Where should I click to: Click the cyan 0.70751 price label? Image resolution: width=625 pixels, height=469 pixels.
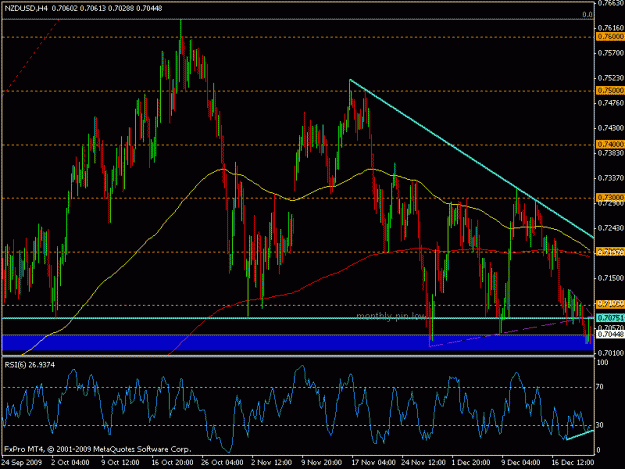tap(610, 318)
